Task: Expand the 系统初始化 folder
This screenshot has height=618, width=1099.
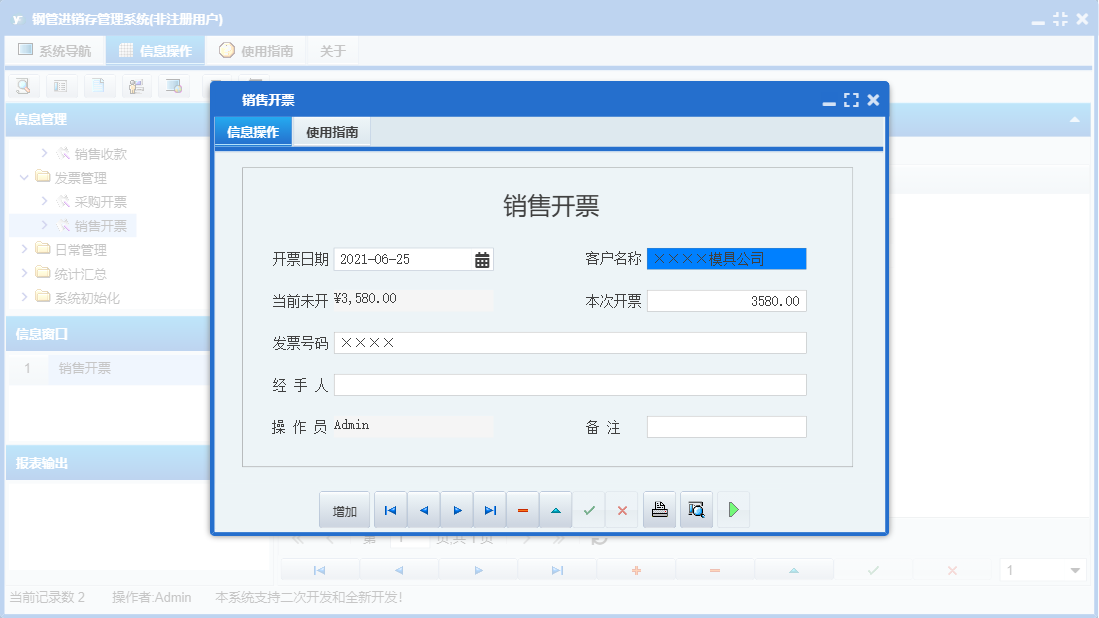Action: click(26, 296)
